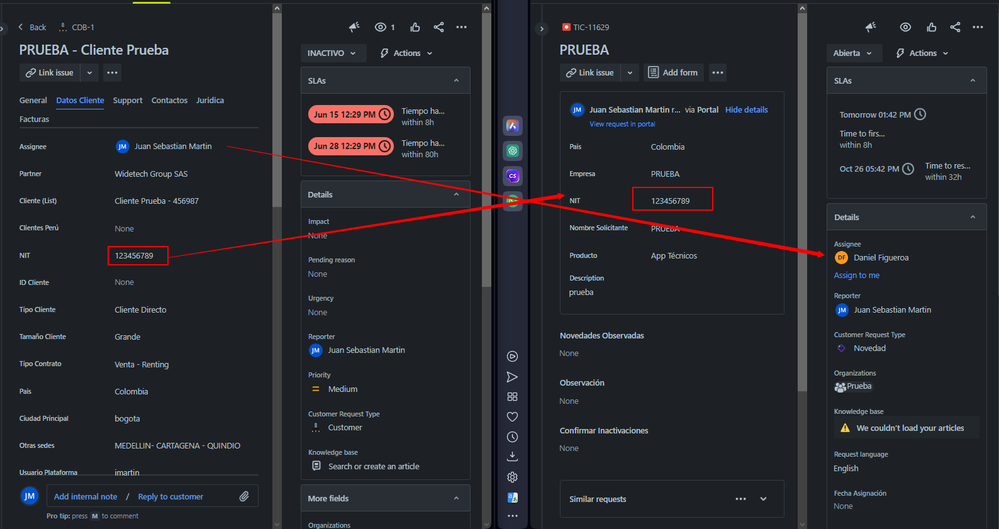
Task: Open browser sidebar settings gear icon
Action: 512,477
